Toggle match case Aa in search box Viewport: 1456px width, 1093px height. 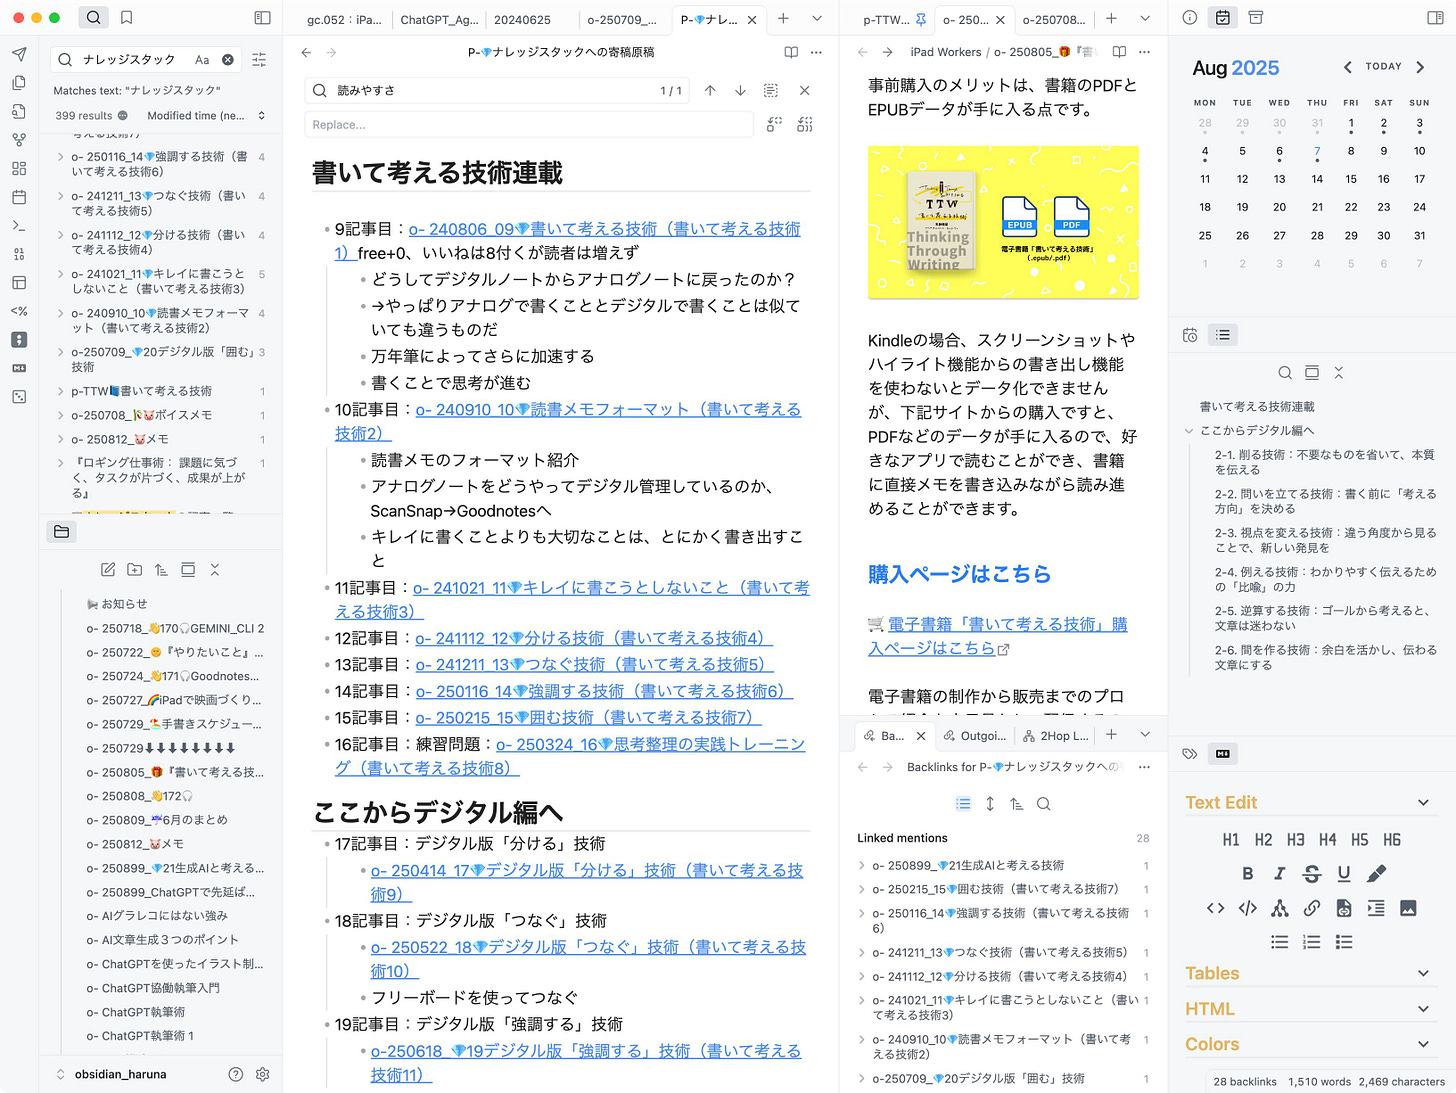coord(202,60)
